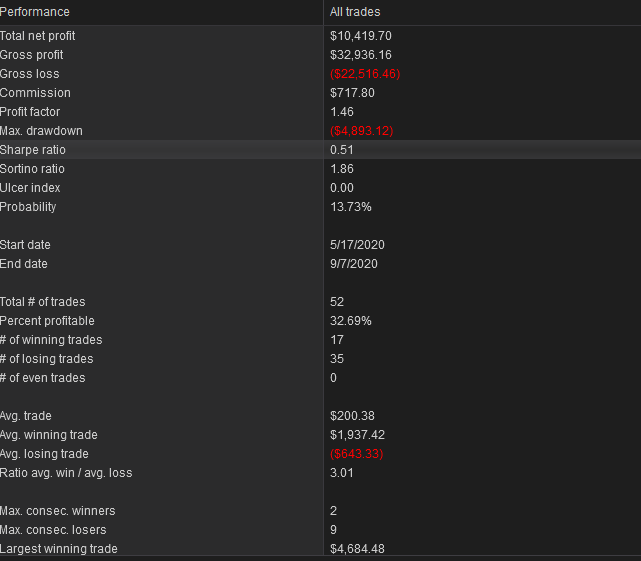Select the Percent profitable row
Screen dimensions: 641x561
click(x=320, y=321)
